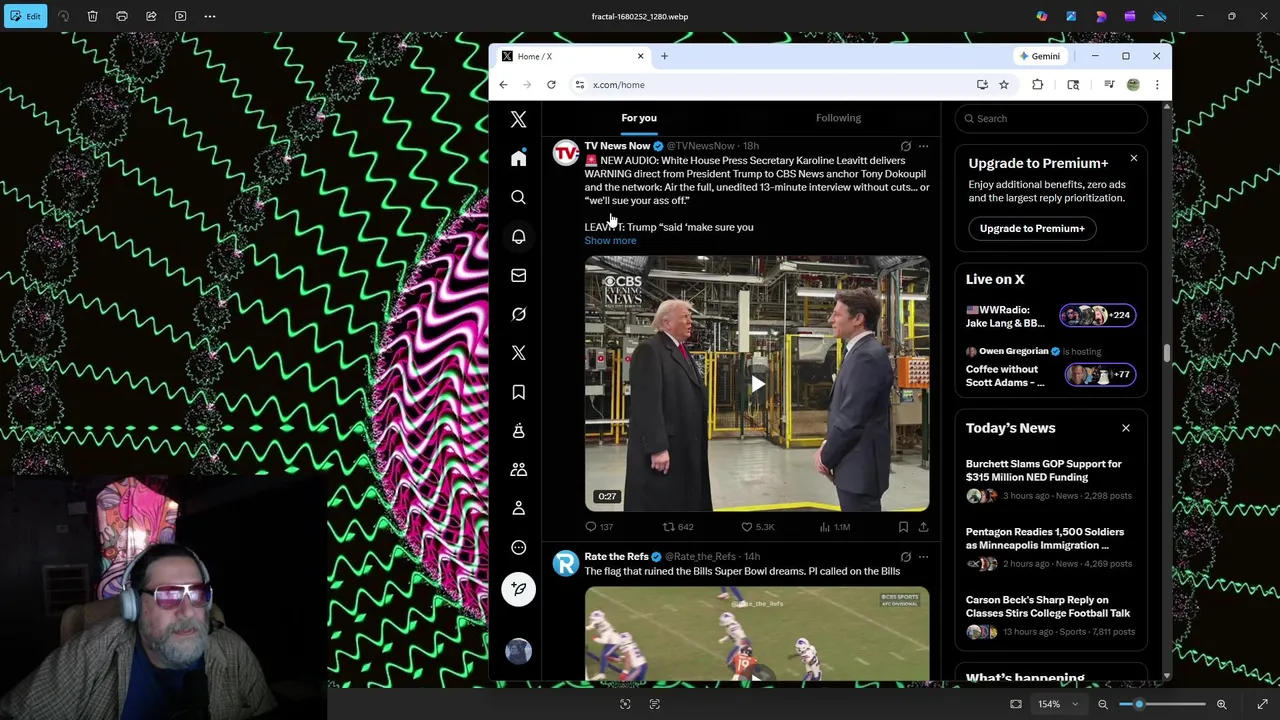Open Messages envelope in X sidebar
The height and width of the screenshot is (720, 1280).
coord(518,275)
